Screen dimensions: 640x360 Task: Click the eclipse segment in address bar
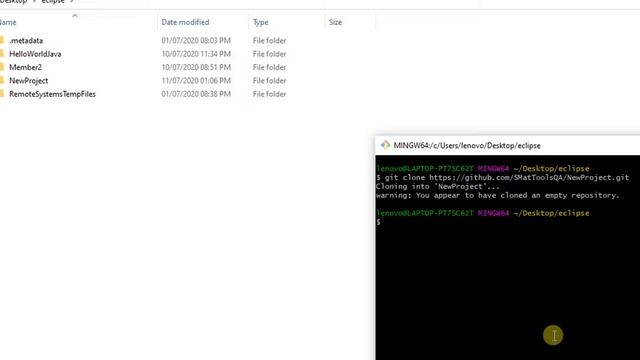click(x=53, y=2)
